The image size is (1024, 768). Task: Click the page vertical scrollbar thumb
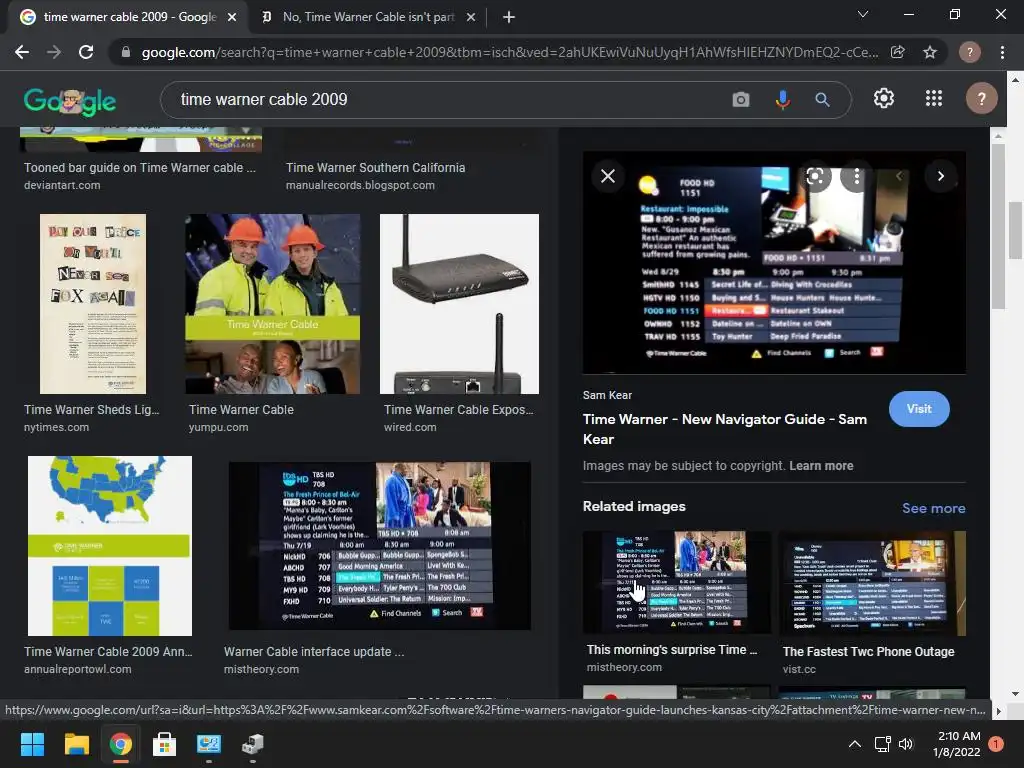click(1014, 230)
